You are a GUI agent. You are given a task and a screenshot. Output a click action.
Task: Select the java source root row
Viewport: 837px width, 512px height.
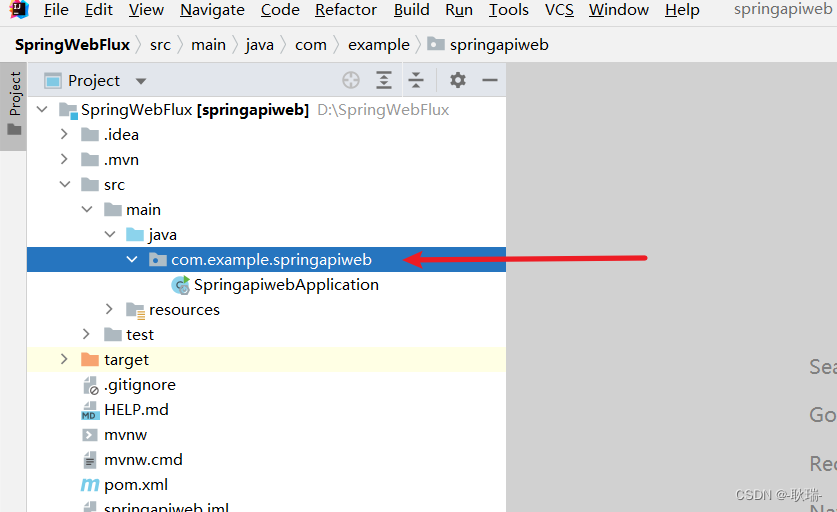pyautogui.click(x=266, y=234)
